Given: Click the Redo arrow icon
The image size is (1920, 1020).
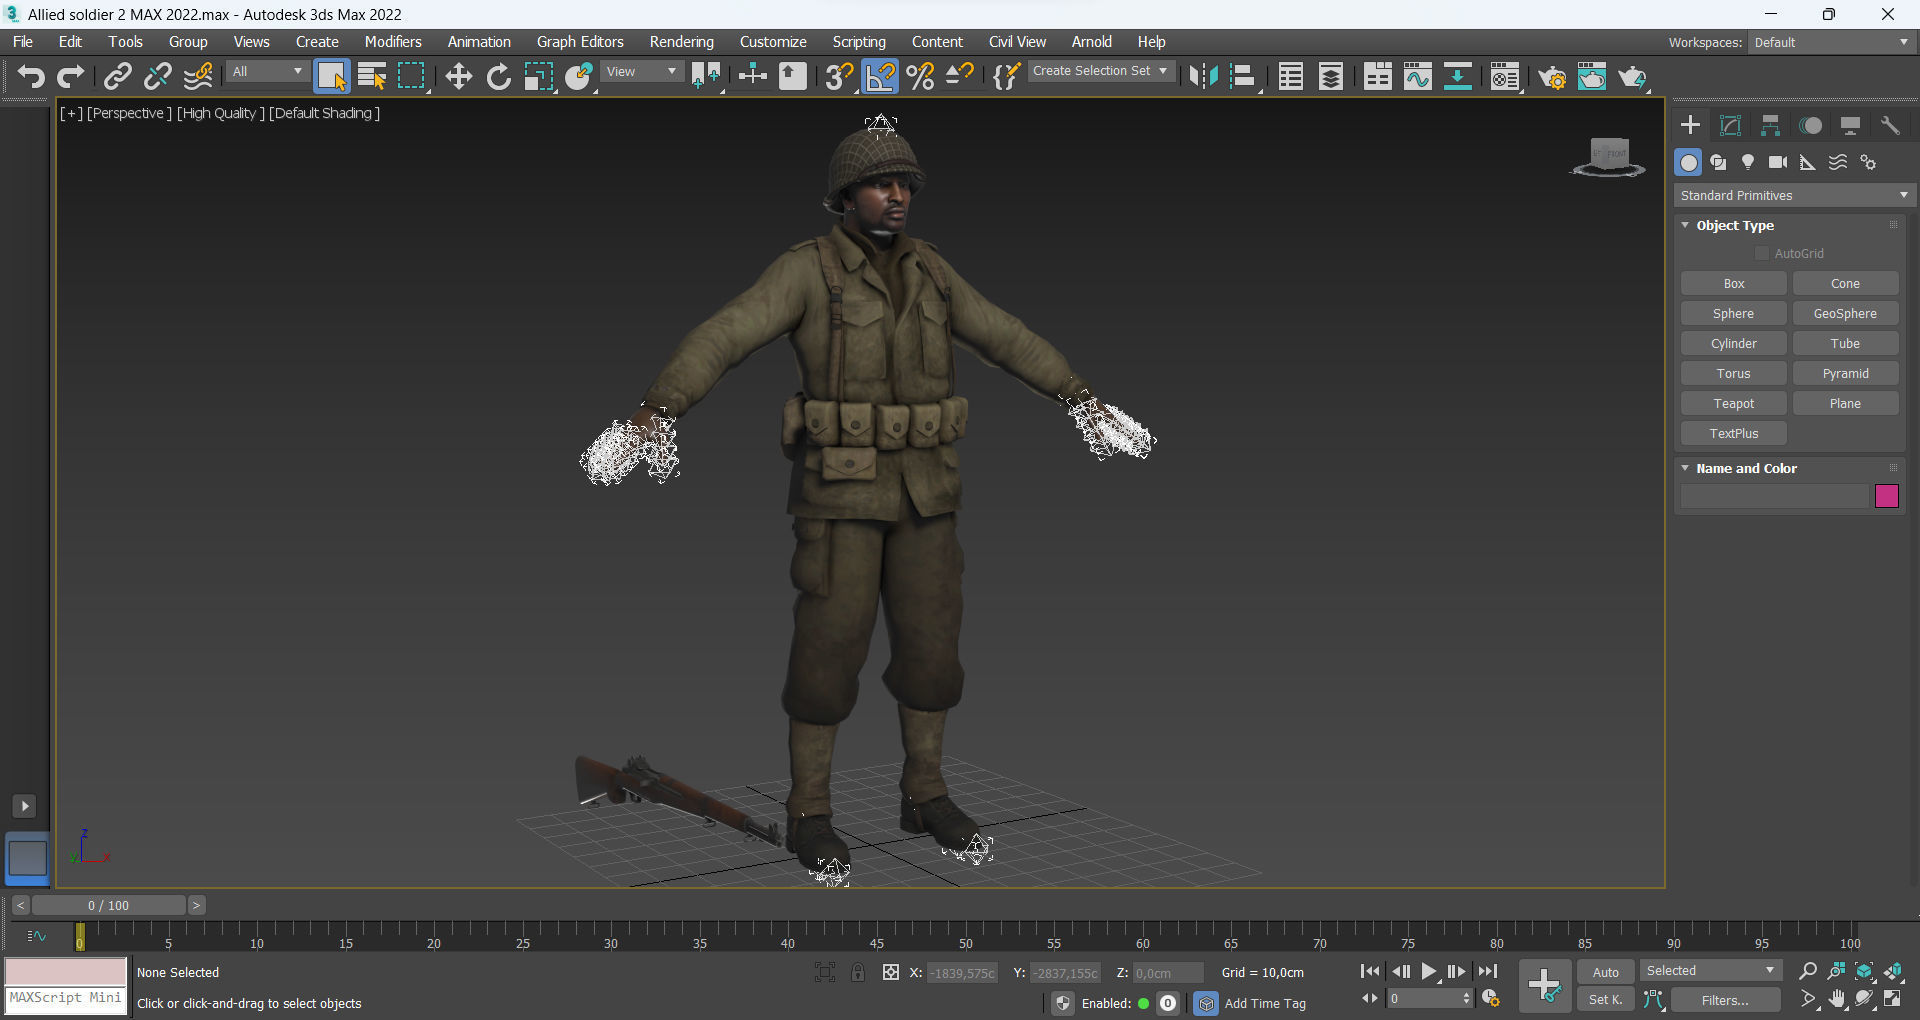Looking at the screenshot, I should [x=71, y=77].
